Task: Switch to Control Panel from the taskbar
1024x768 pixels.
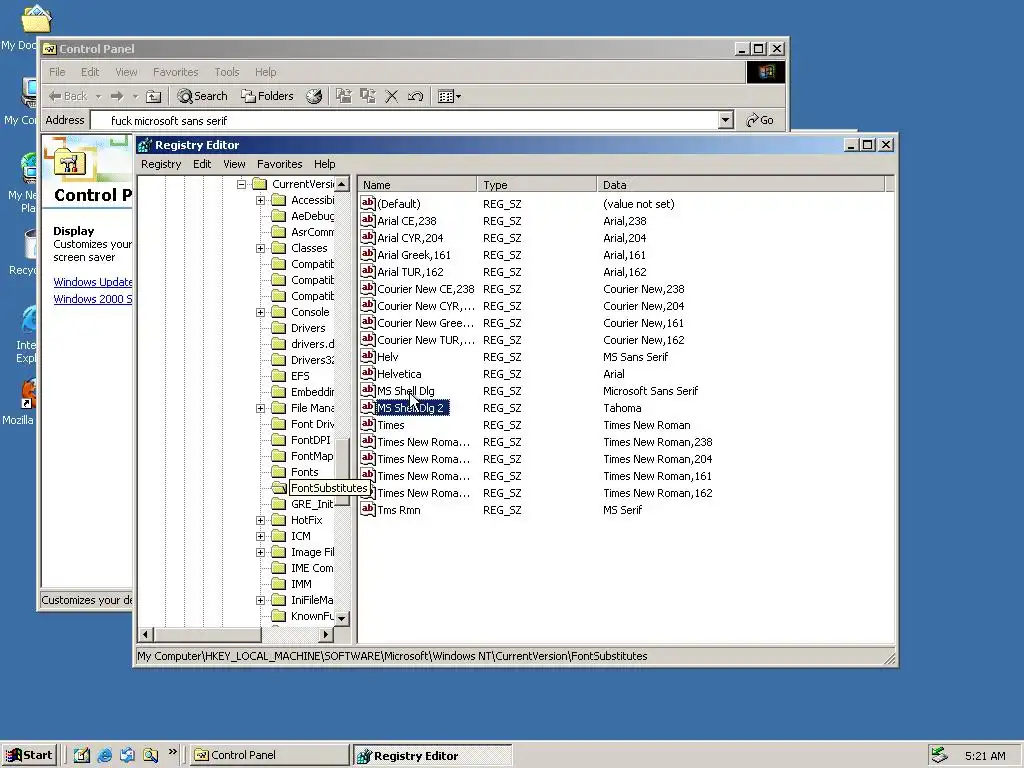Action: click(270, 755)
